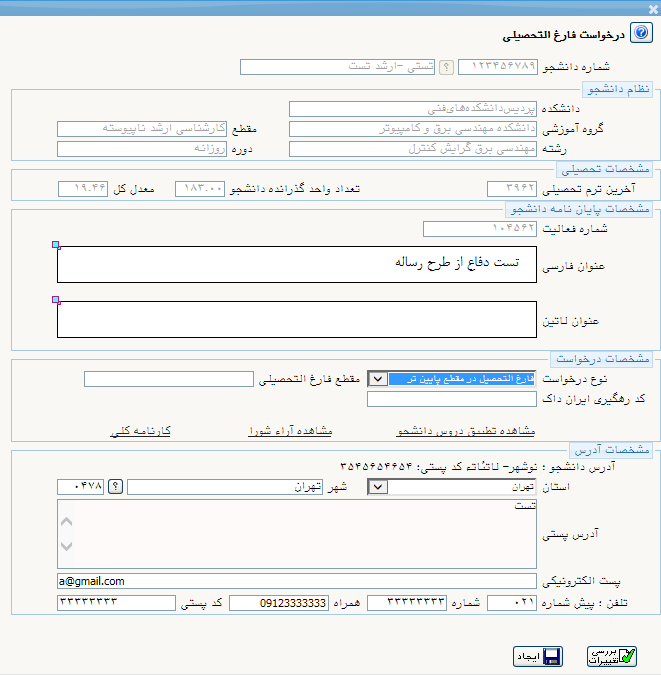The height and width of the screenshot is (675, 661).
Task: Click the رشته major field
Action: point(413,149)
